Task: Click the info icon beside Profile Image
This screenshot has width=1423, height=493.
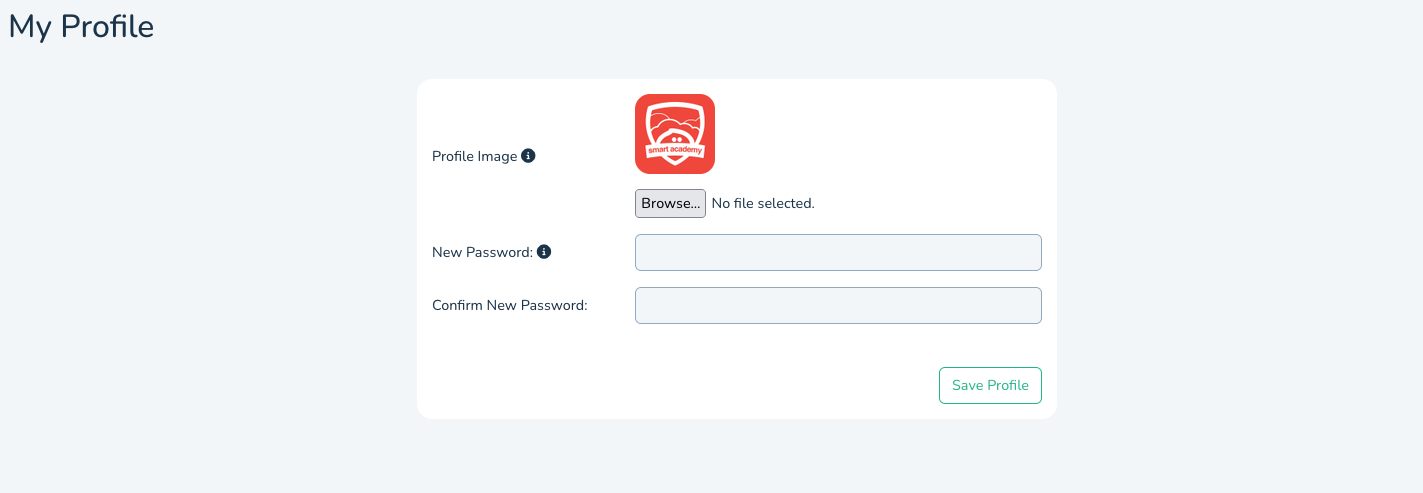Action: (529, 156)
